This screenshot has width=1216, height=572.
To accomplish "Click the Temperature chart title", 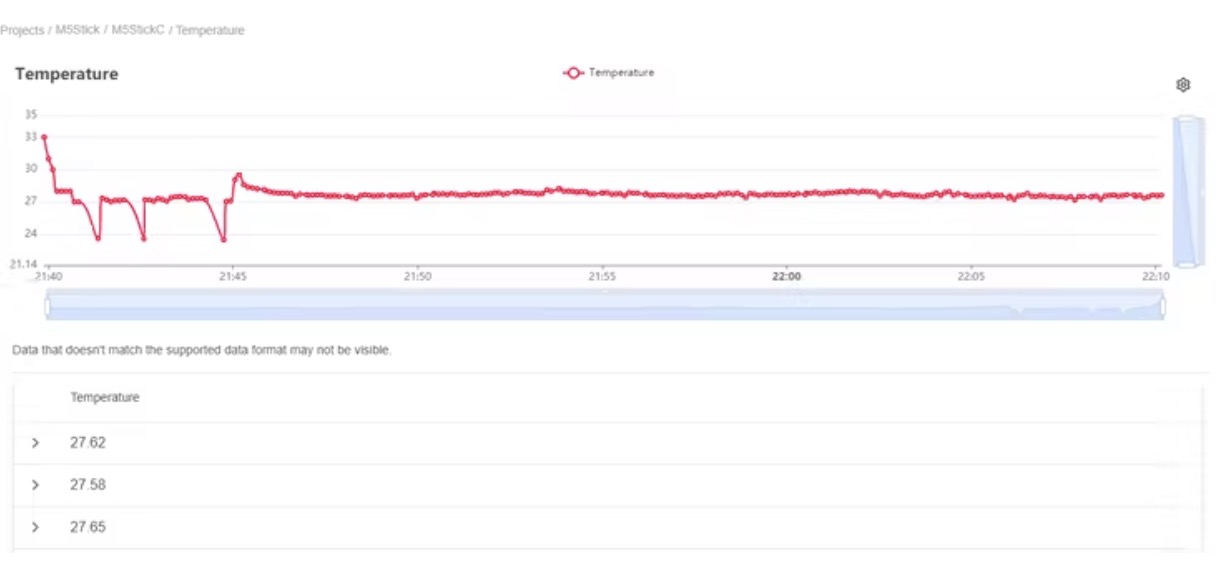I will [67, 74].
